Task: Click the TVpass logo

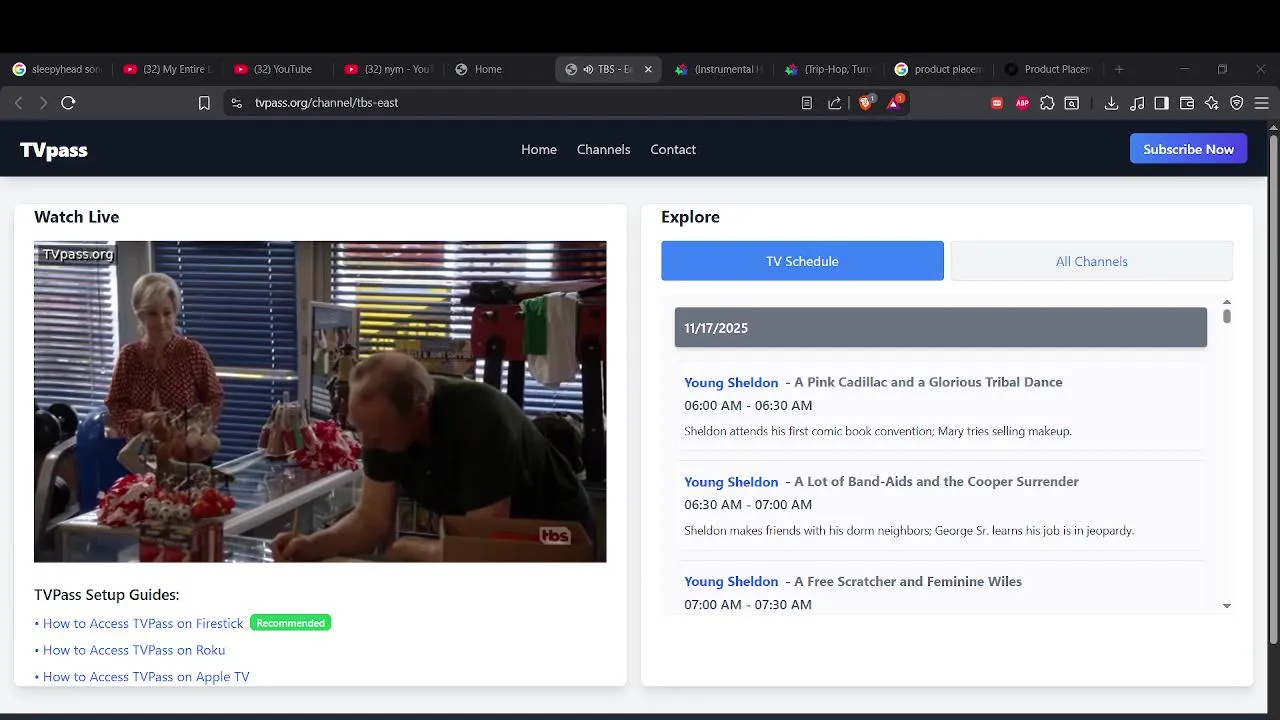Action: 54,150
